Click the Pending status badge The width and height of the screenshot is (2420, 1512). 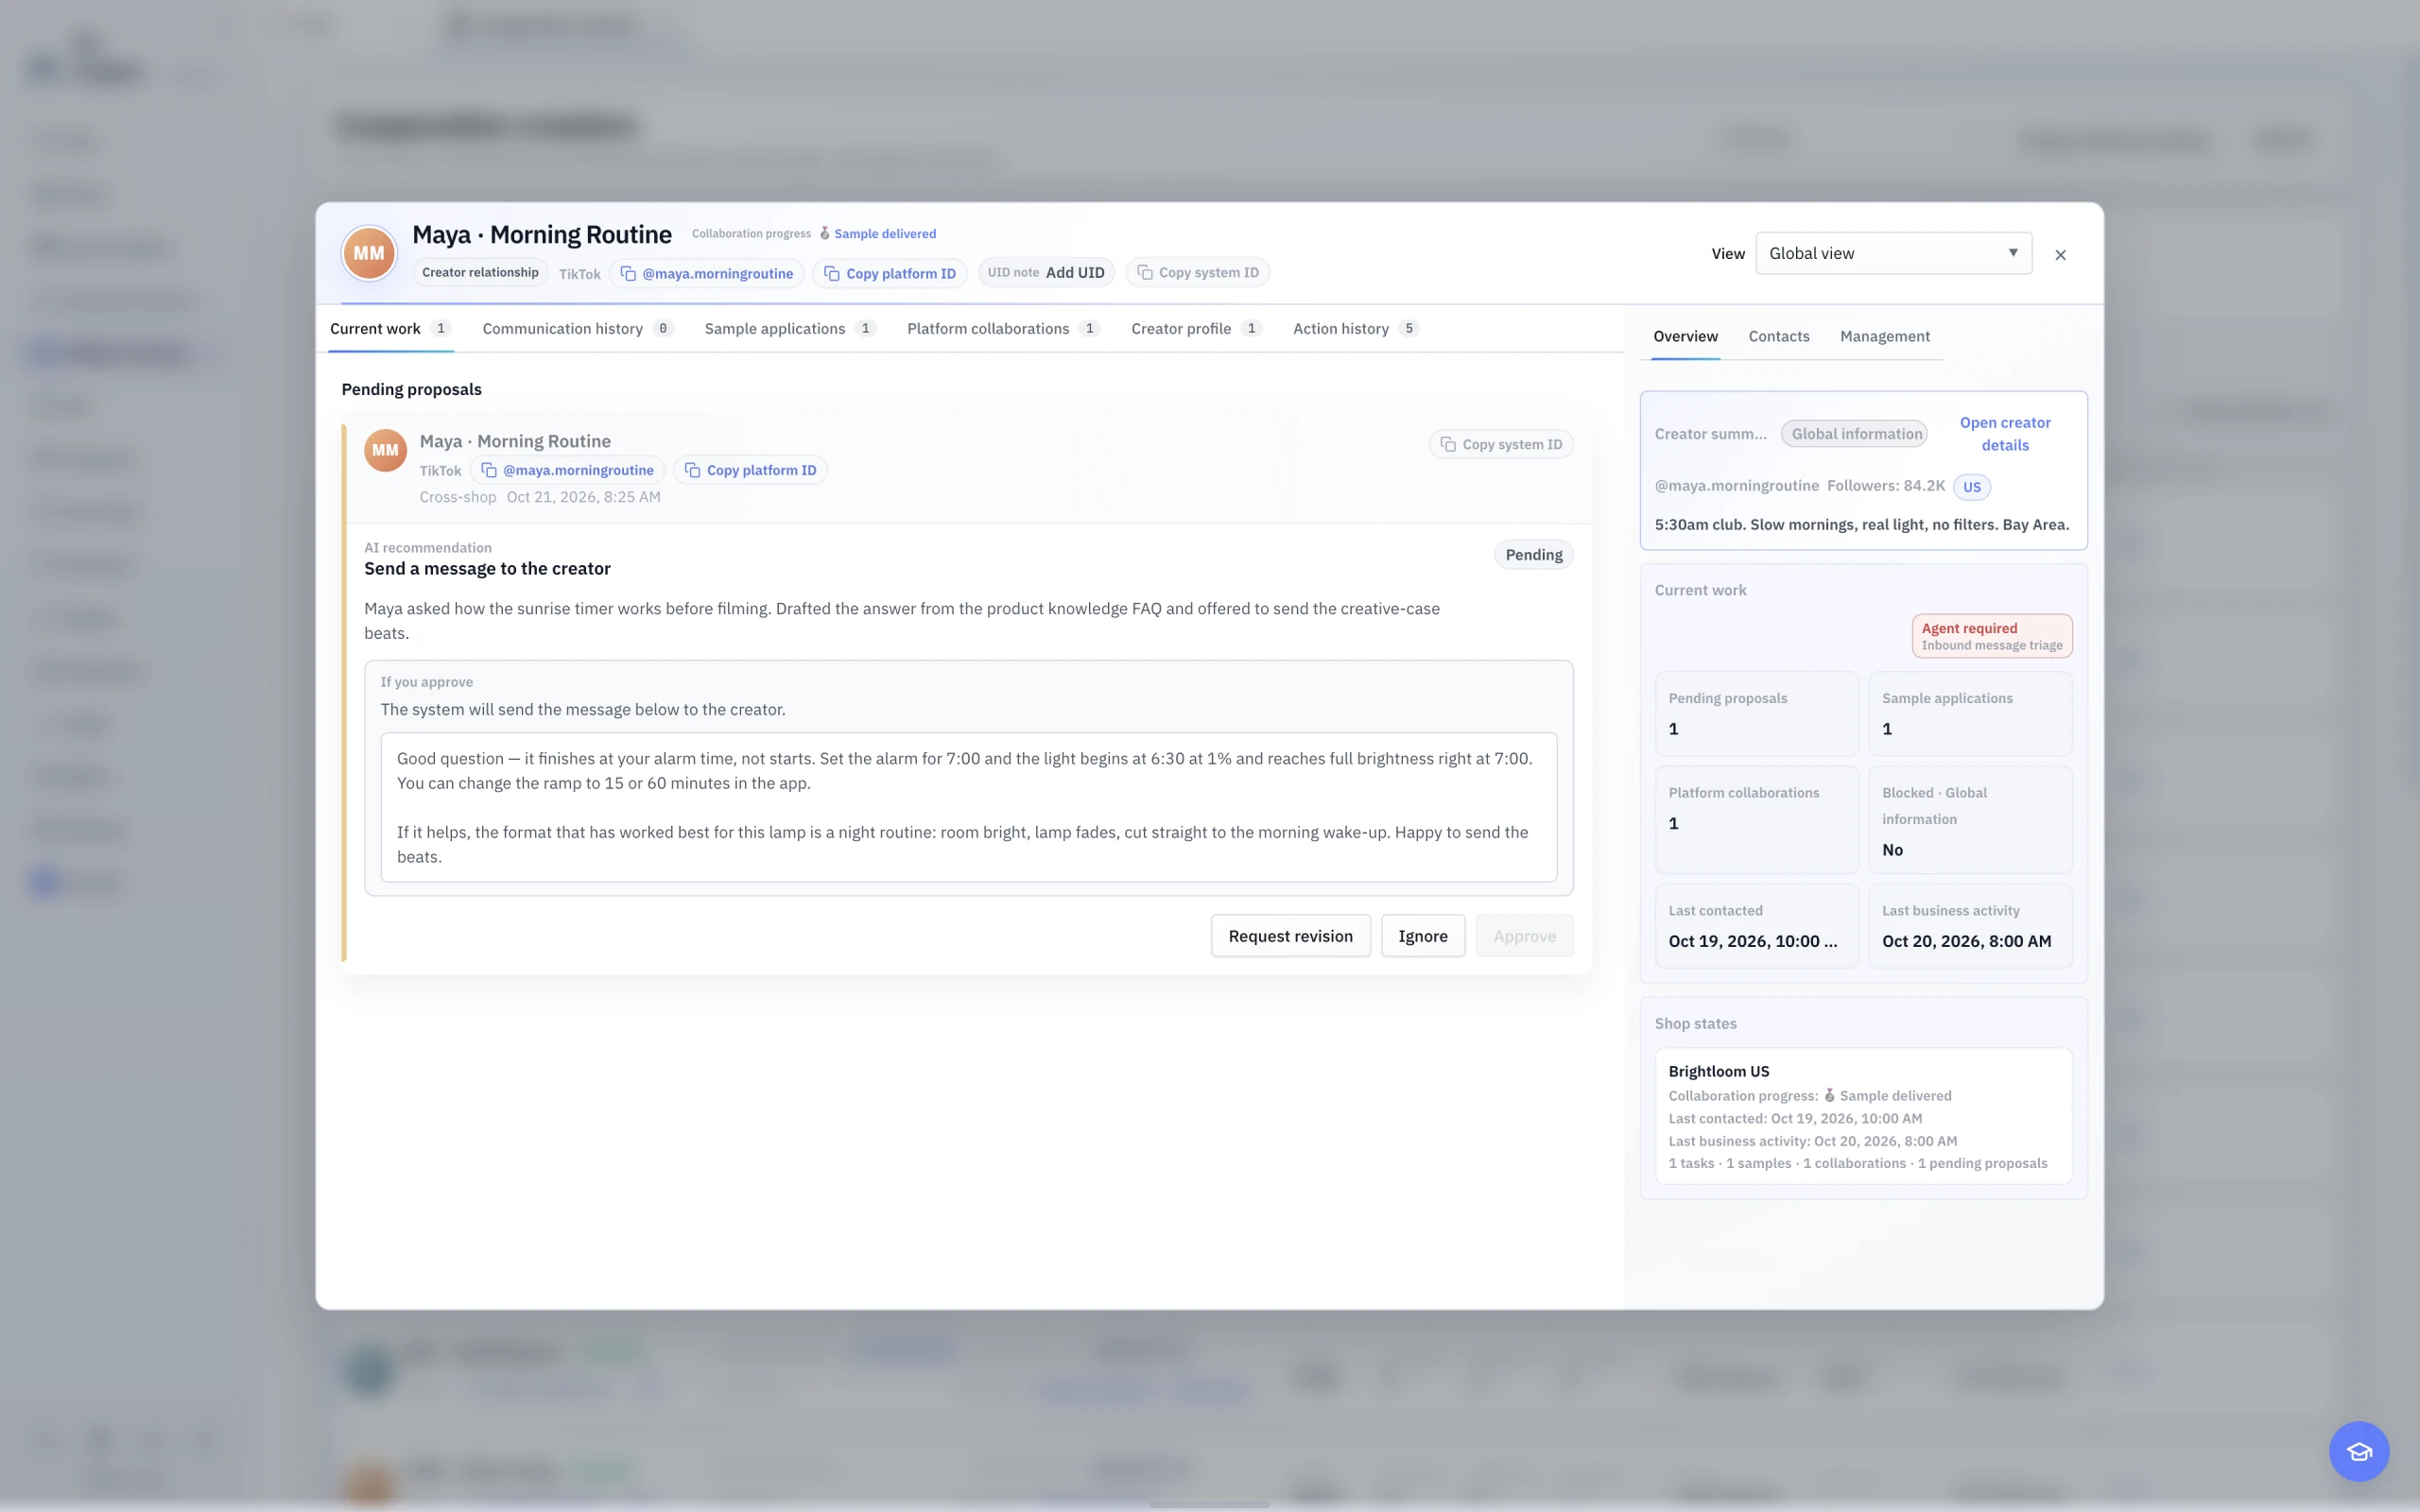click(x=1534, y=555)
